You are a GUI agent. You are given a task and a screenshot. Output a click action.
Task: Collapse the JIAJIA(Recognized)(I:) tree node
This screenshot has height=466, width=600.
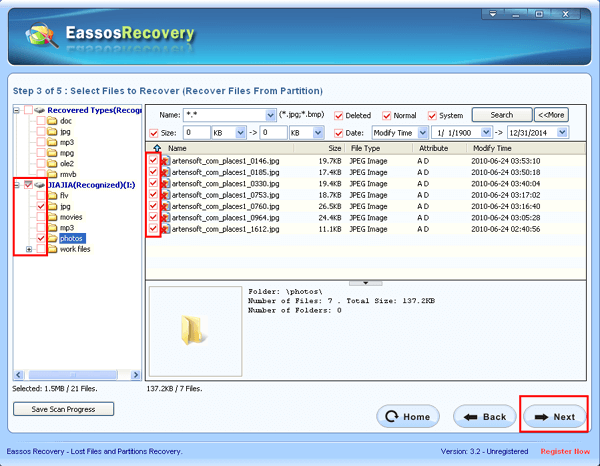pyautogui.click(x=16, y=185)
